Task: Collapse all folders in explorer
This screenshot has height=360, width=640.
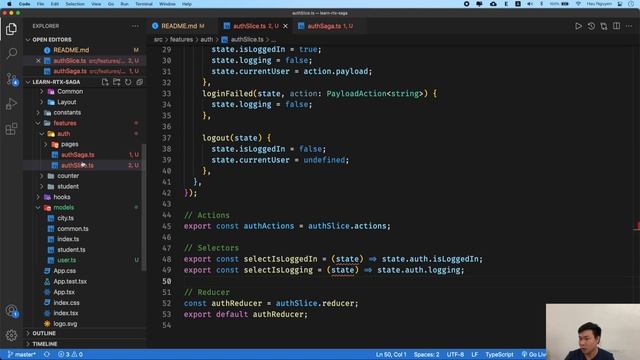Action: coord(140,82)
